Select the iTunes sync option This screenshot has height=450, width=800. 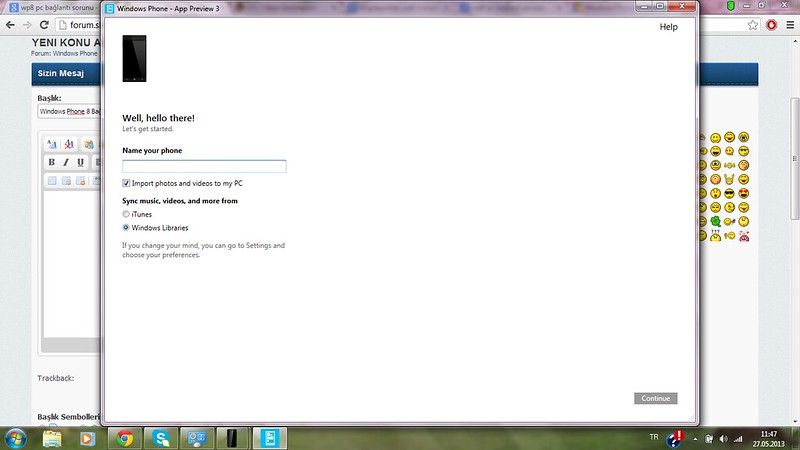point(126,214)
